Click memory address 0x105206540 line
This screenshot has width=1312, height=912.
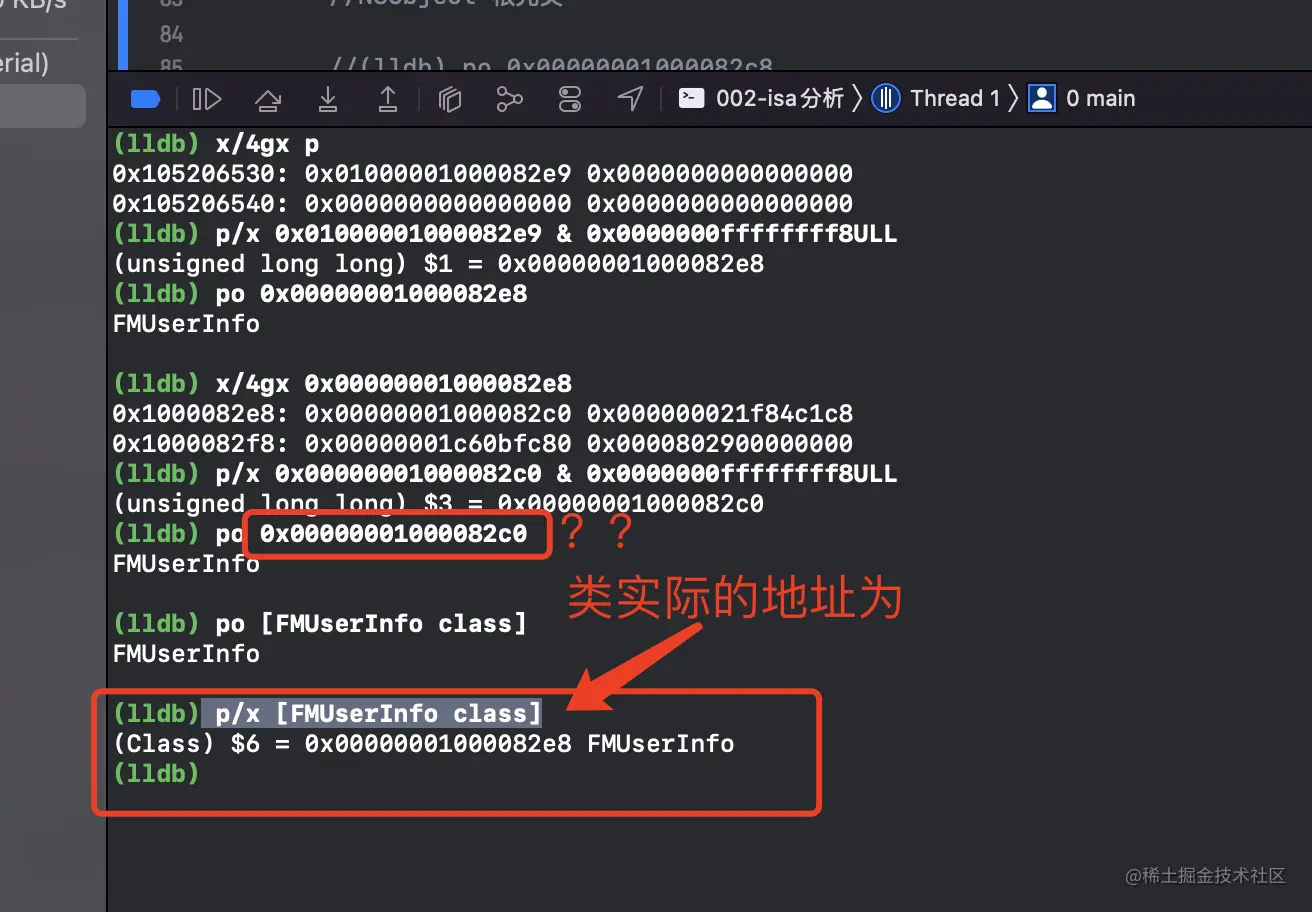coord(482,204)
